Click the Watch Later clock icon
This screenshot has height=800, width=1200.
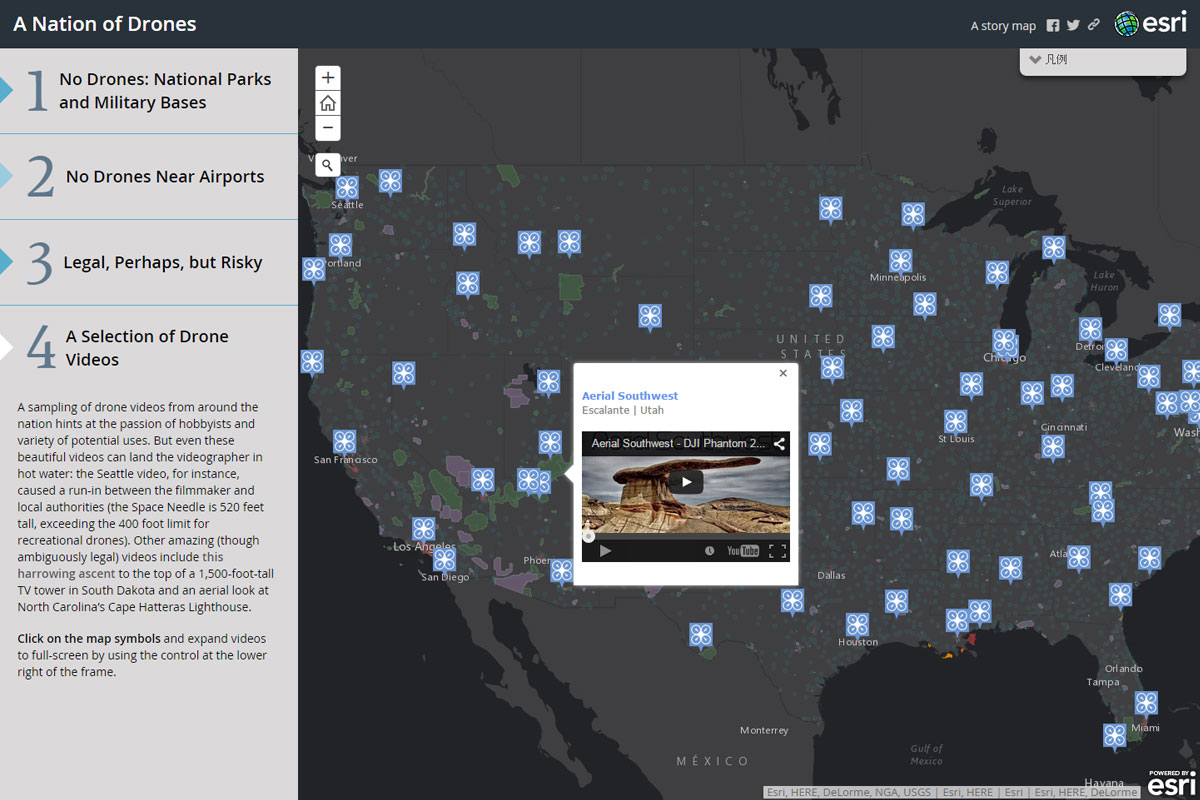[x=710, y=551]
